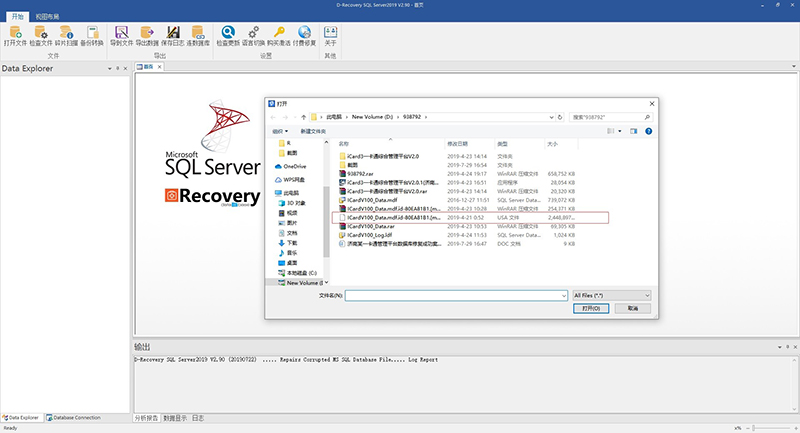Click the 检查更新 check update icon
This screenshot has height=433, width=800.
(x=228, y=32)
